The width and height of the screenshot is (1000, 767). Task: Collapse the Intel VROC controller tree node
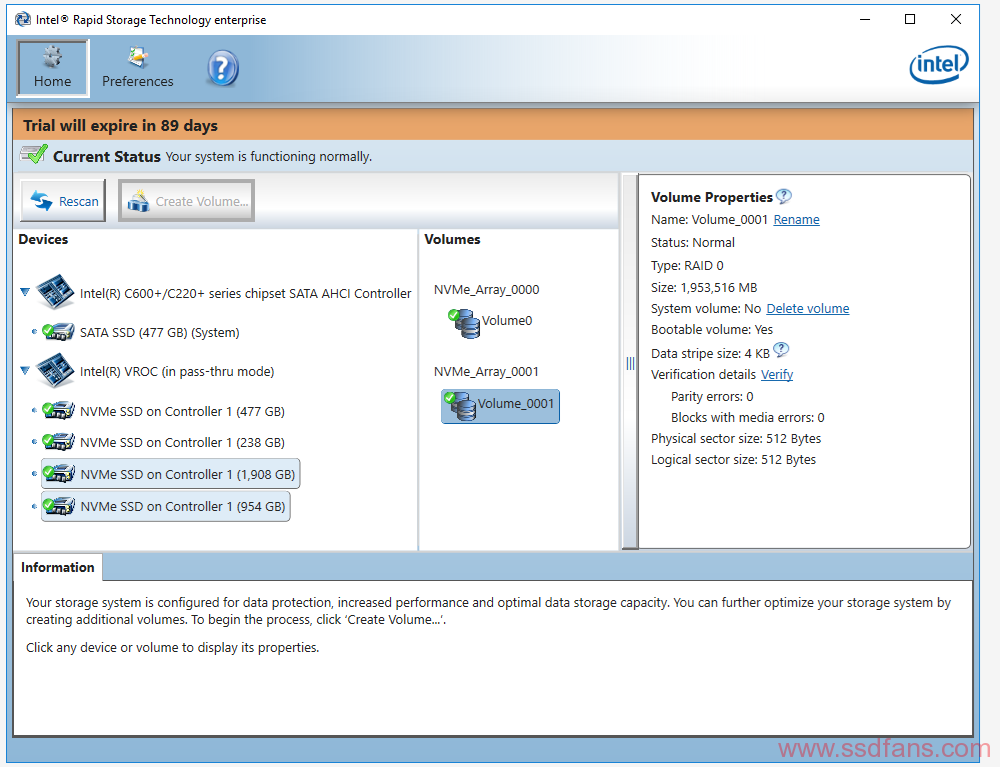coord(25,370)
